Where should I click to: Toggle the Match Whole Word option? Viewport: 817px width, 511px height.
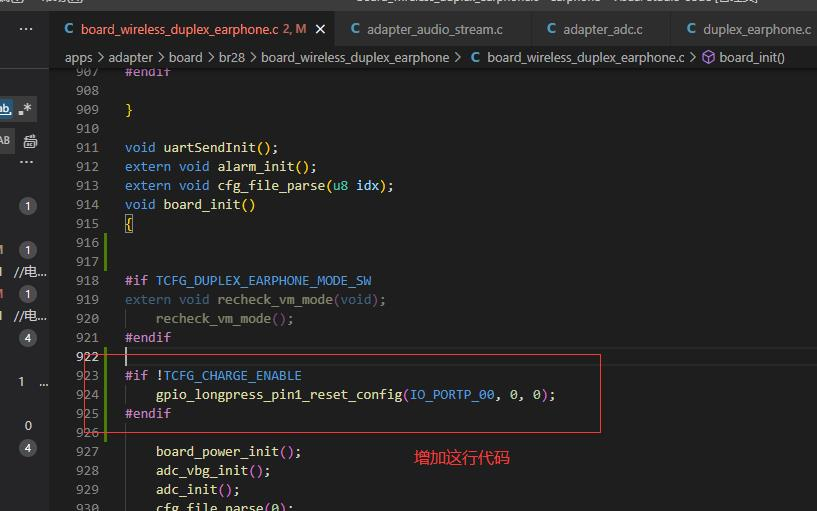[6, 109]
